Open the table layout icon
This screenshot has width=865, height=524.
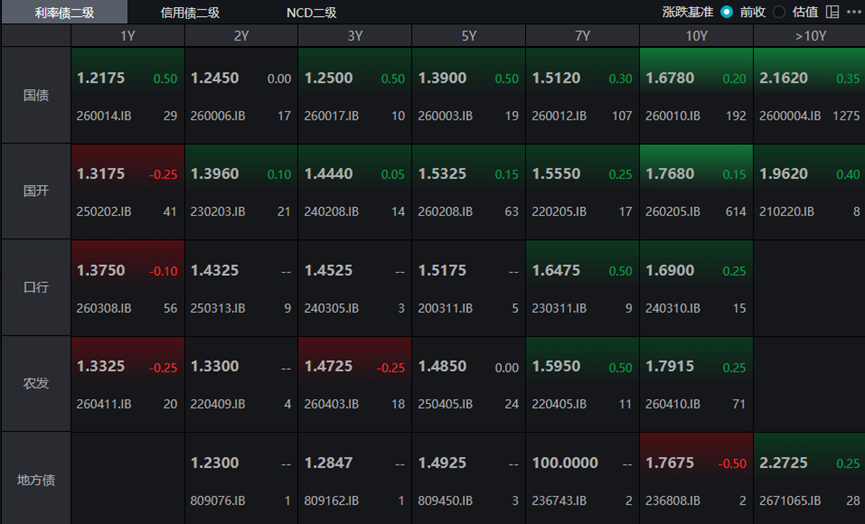(x=832, y=12)
